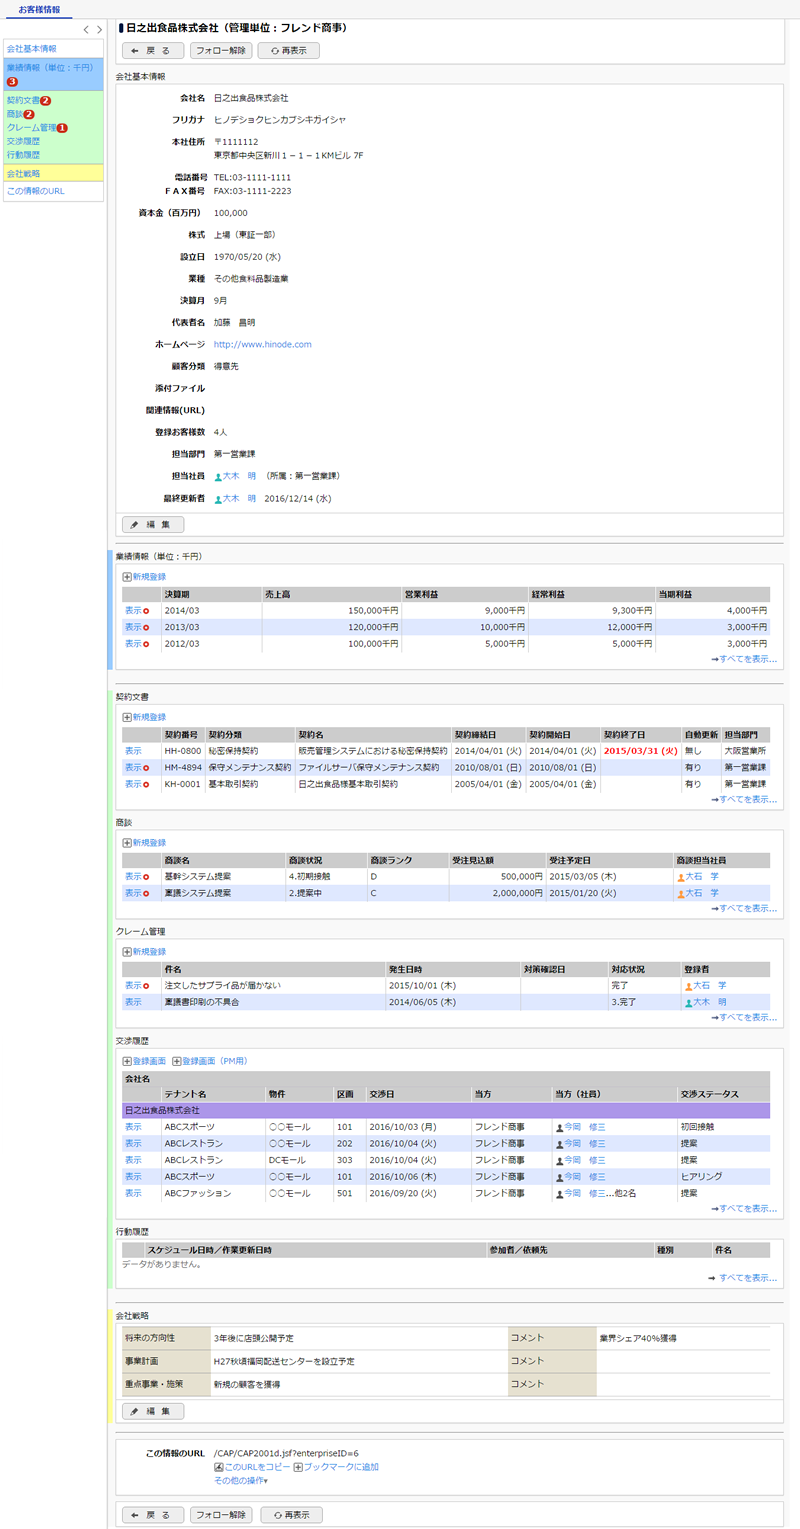
Task: Jump to 商談 in sidebar
Action: click(14, 115)
